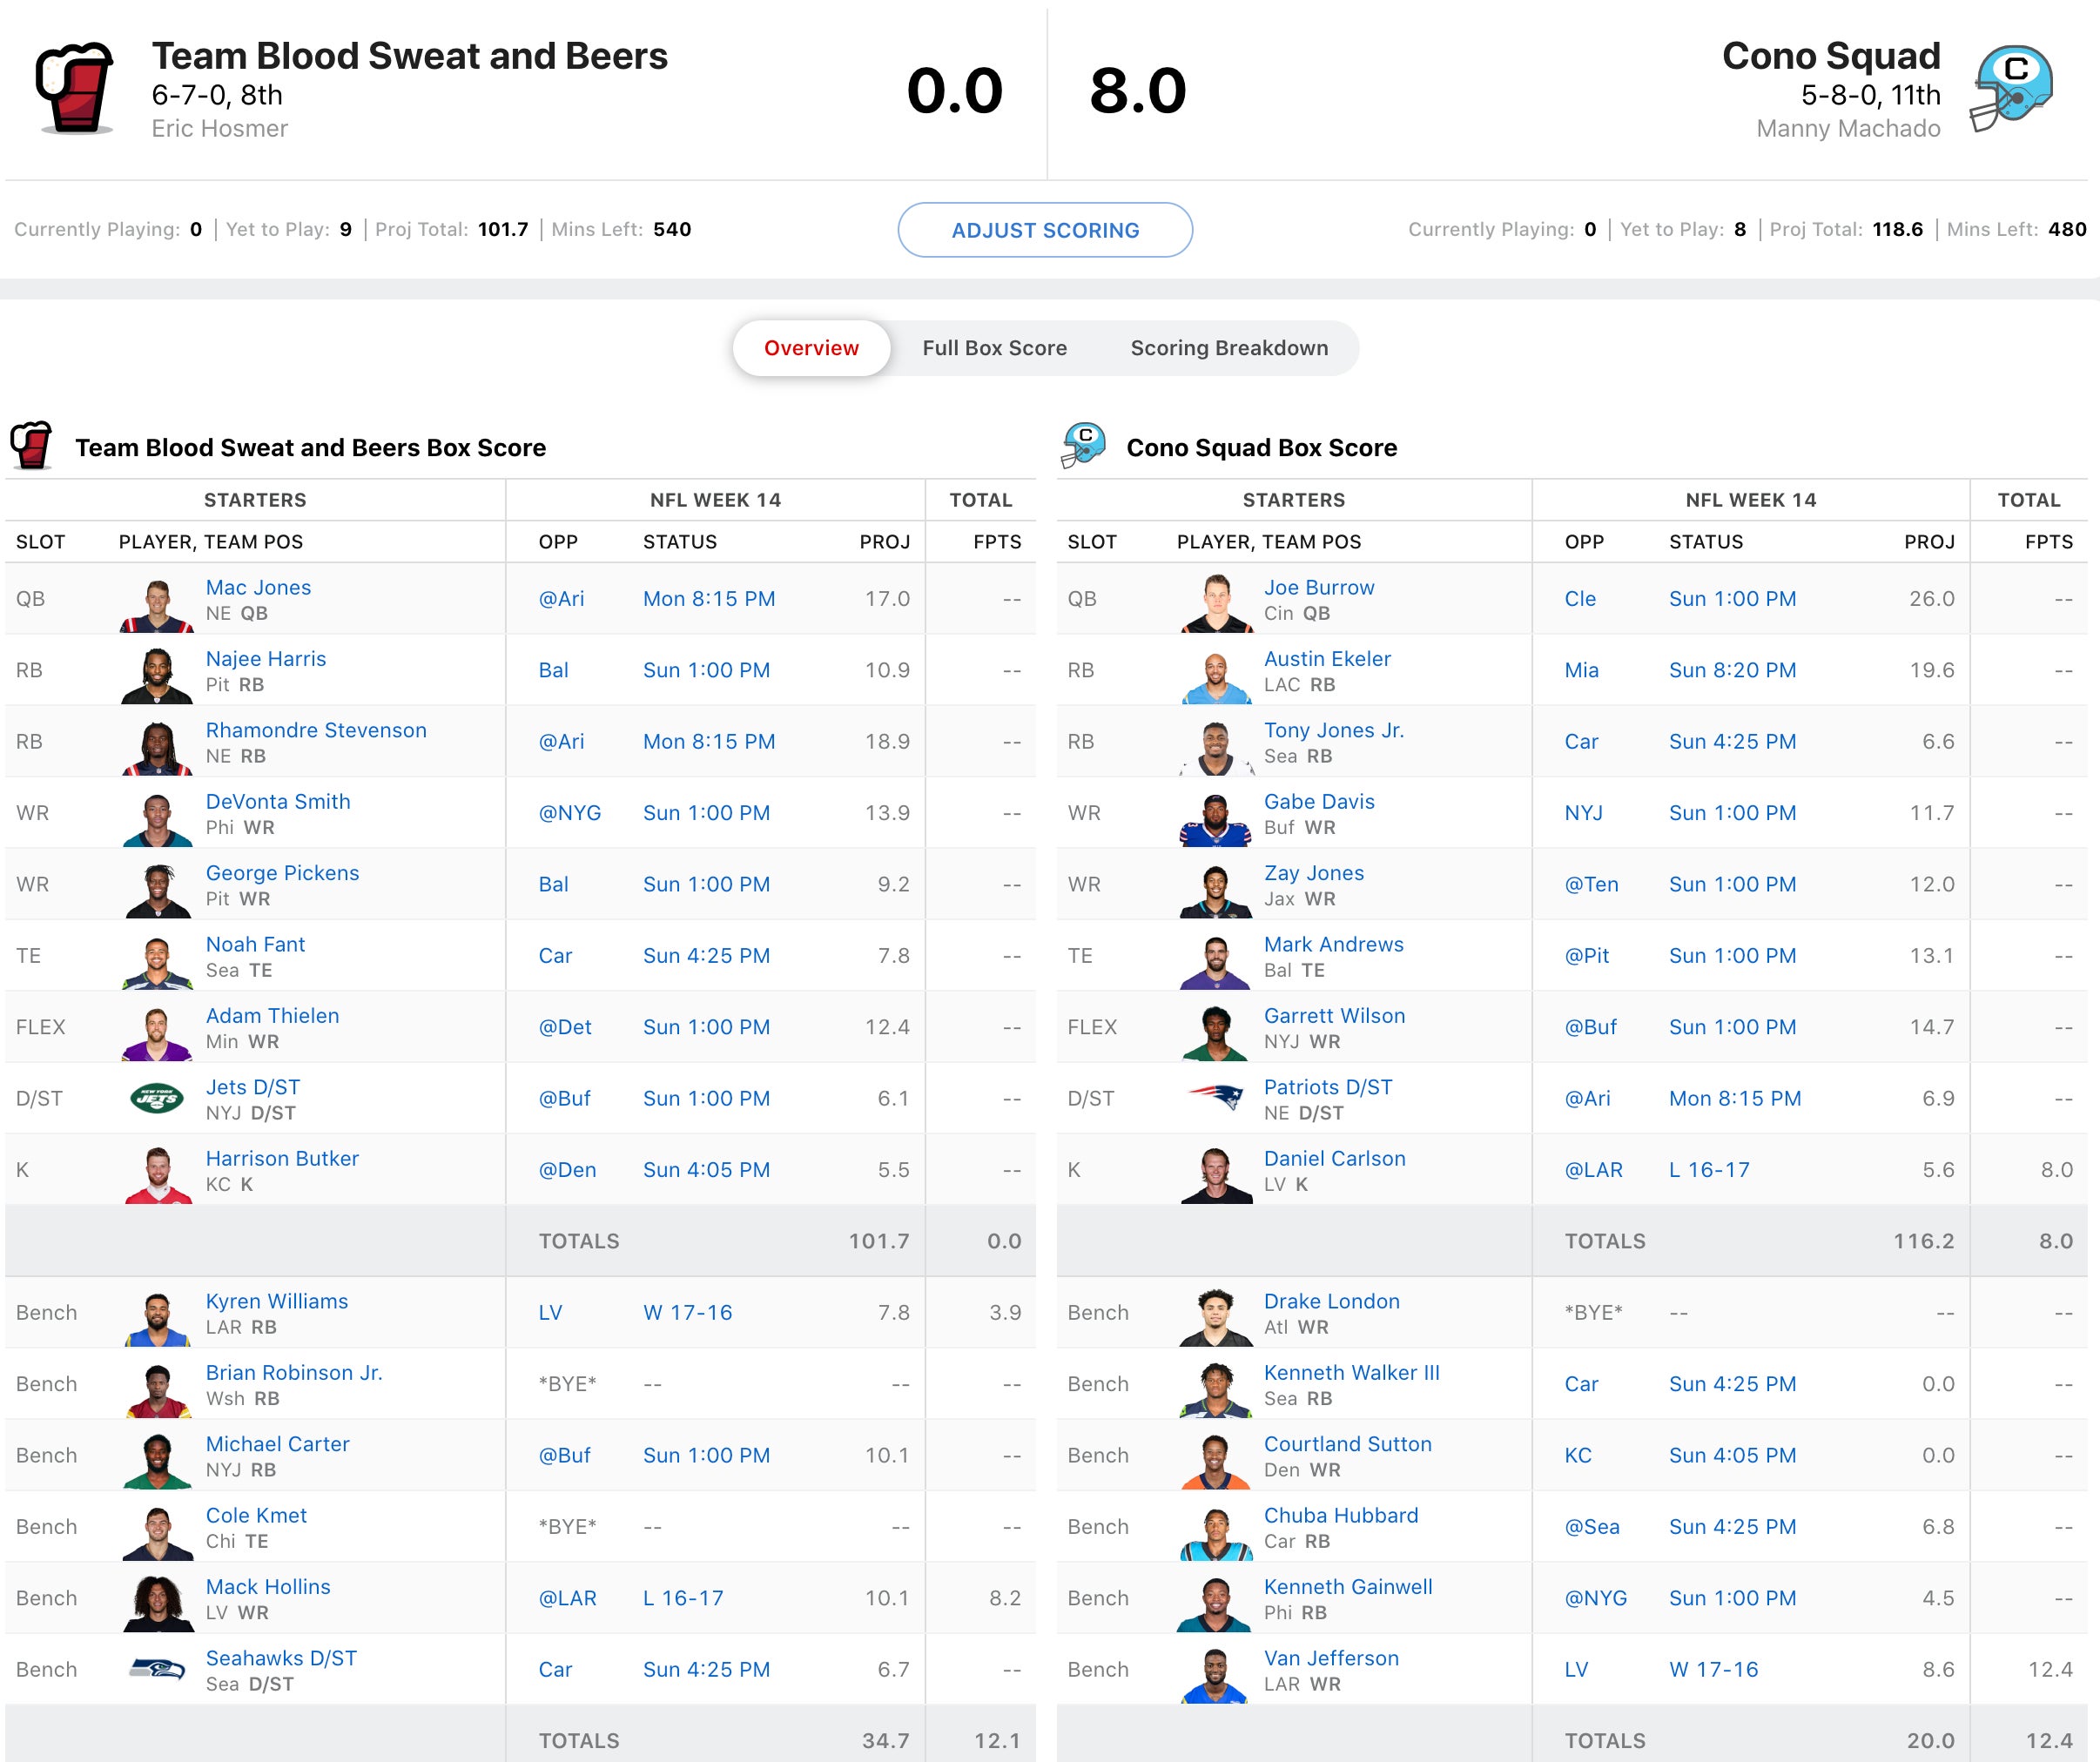Click Harrison Butker's headshot photo

point(157,1175)
